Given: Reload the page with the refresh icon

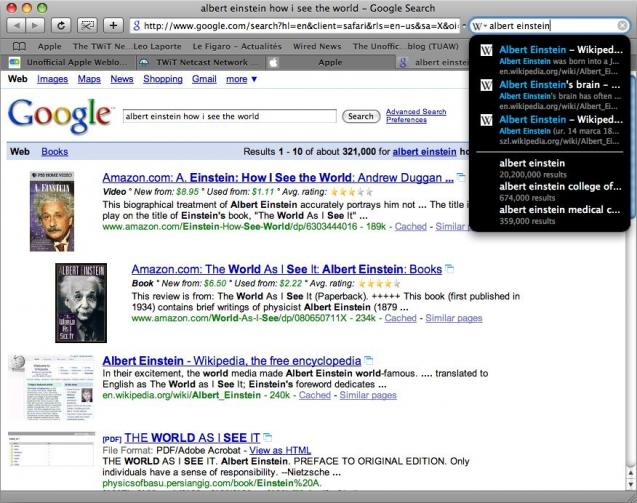Looking at the screenshot, I should (x=61, y=26).
